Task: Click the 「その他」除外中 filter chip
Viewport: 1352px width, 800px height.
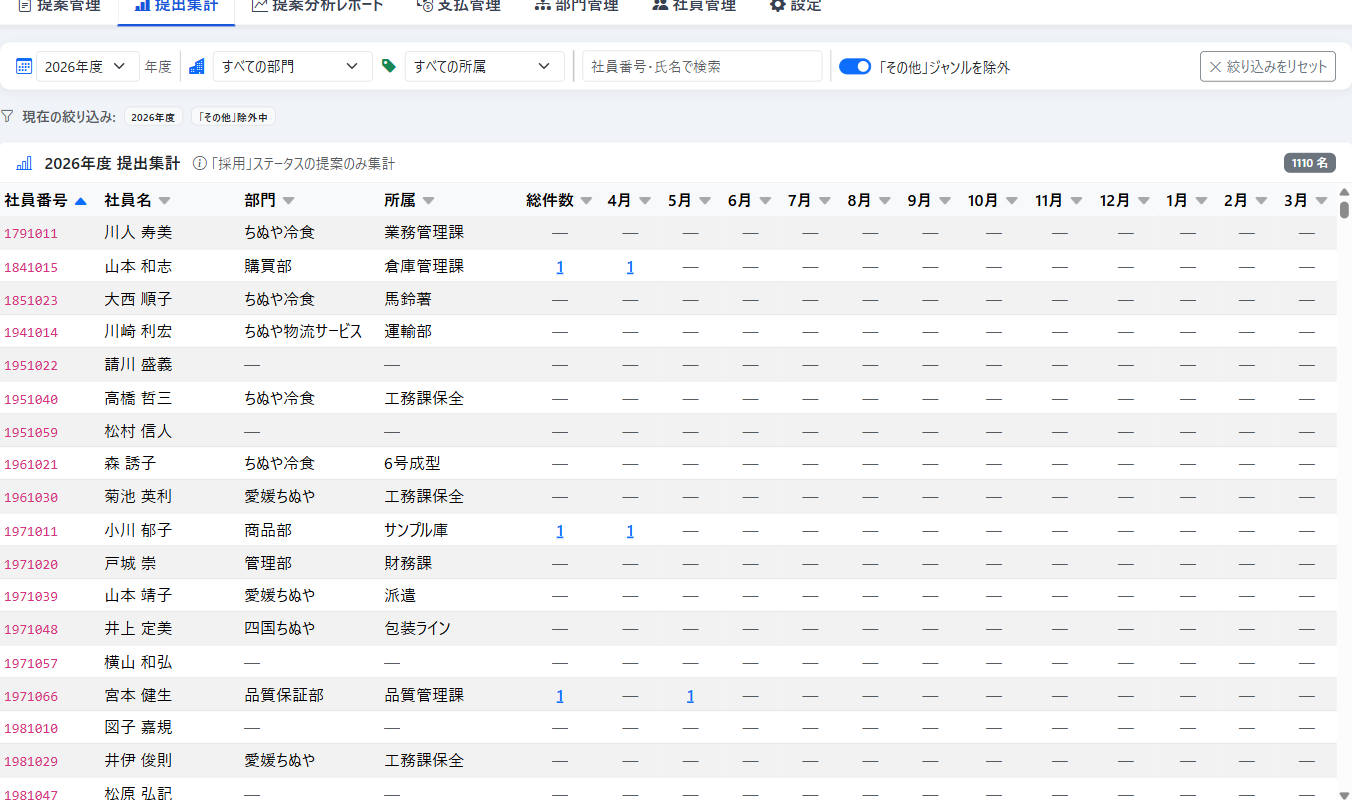Action: click(233, 117)
